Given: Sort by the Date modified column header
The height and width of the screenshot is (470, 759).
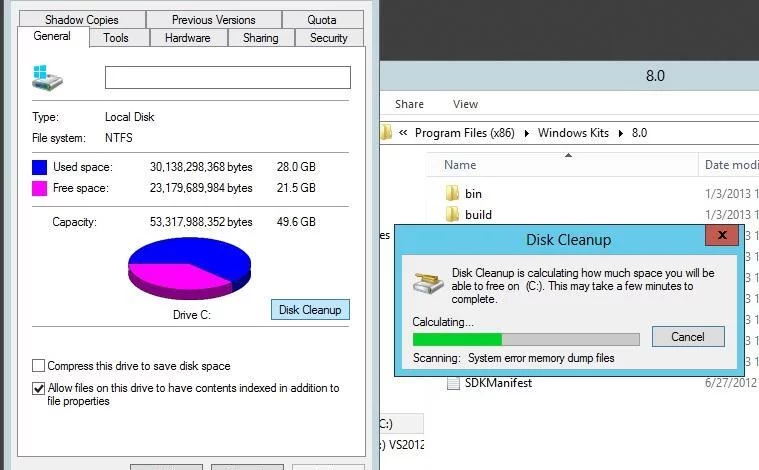Looking at the screenshot, I should 729,165.
